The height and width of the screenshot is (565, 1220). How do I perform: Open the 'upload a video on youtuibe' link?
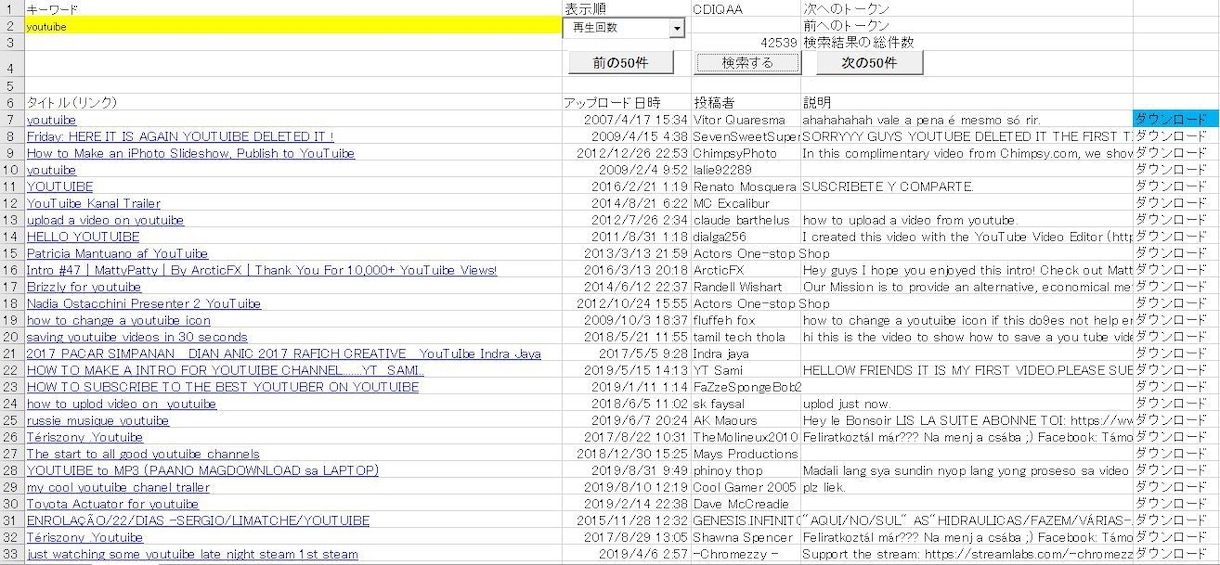point(105,220)
